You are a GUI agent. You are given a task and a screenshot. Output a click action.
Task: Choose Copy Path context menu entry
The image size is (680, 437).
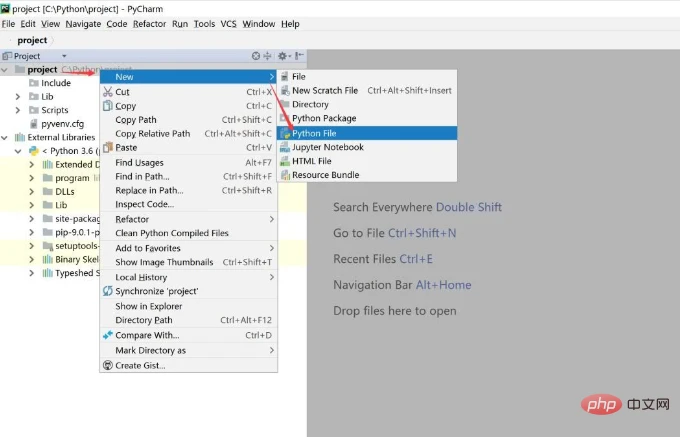189,120
